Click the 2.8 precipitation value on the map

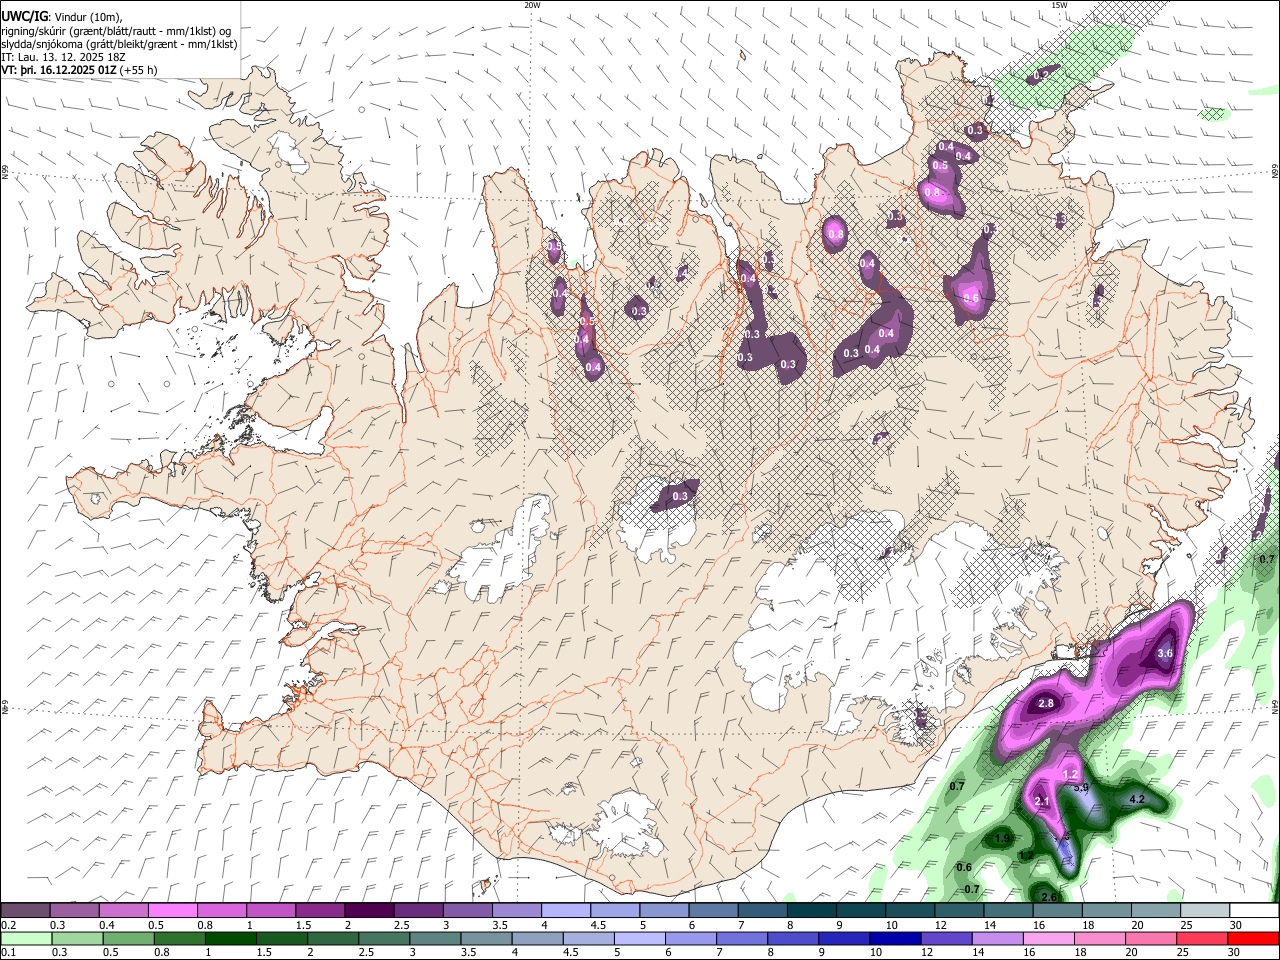pos(1046,704)
